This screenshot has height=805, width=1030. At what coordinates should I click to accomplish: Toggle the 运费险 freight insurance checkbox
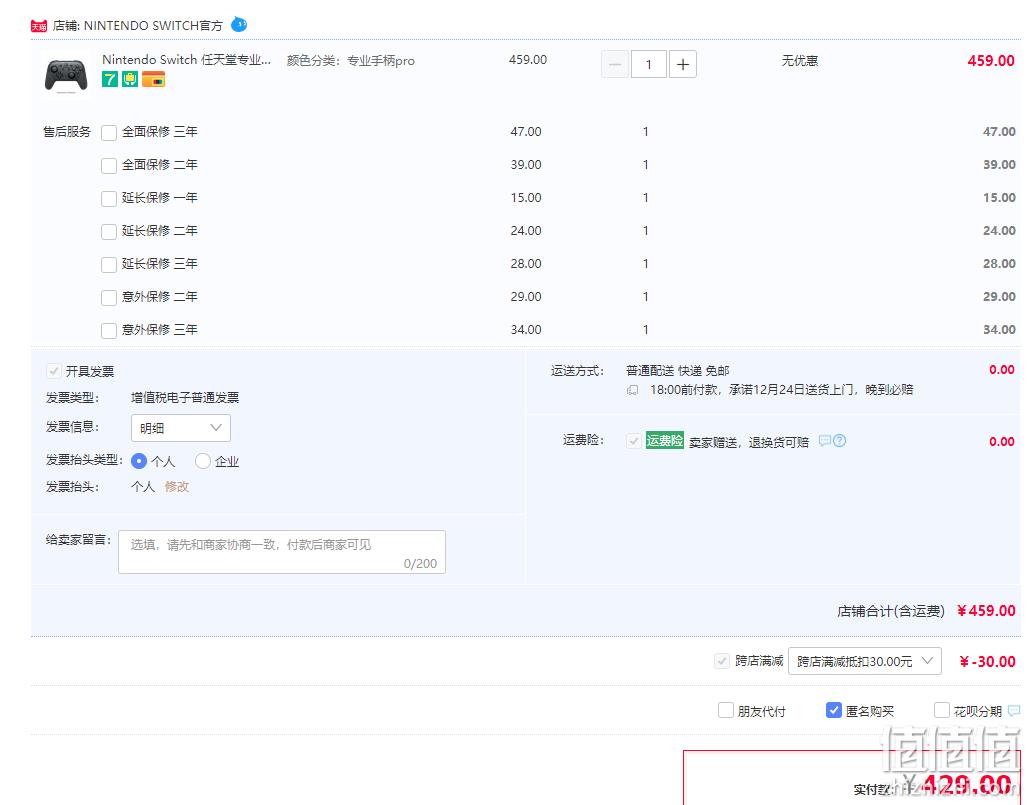(634, 441)
